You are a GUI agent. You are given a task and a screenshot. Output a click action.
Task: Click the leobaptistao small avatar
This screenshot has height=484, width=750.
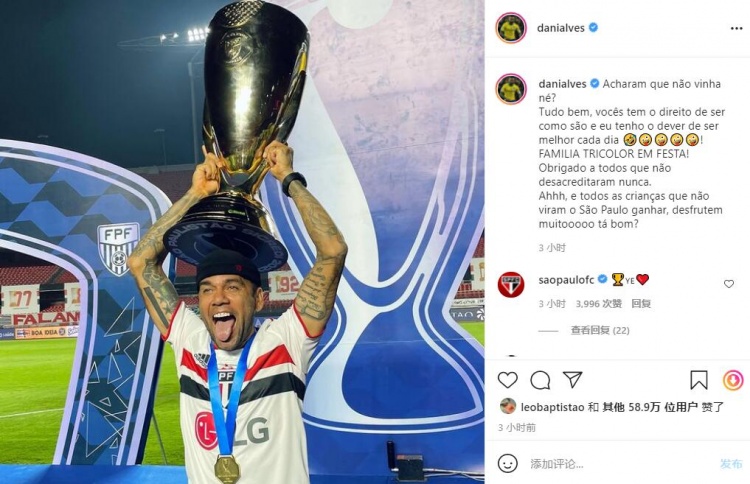click(508, 407)
